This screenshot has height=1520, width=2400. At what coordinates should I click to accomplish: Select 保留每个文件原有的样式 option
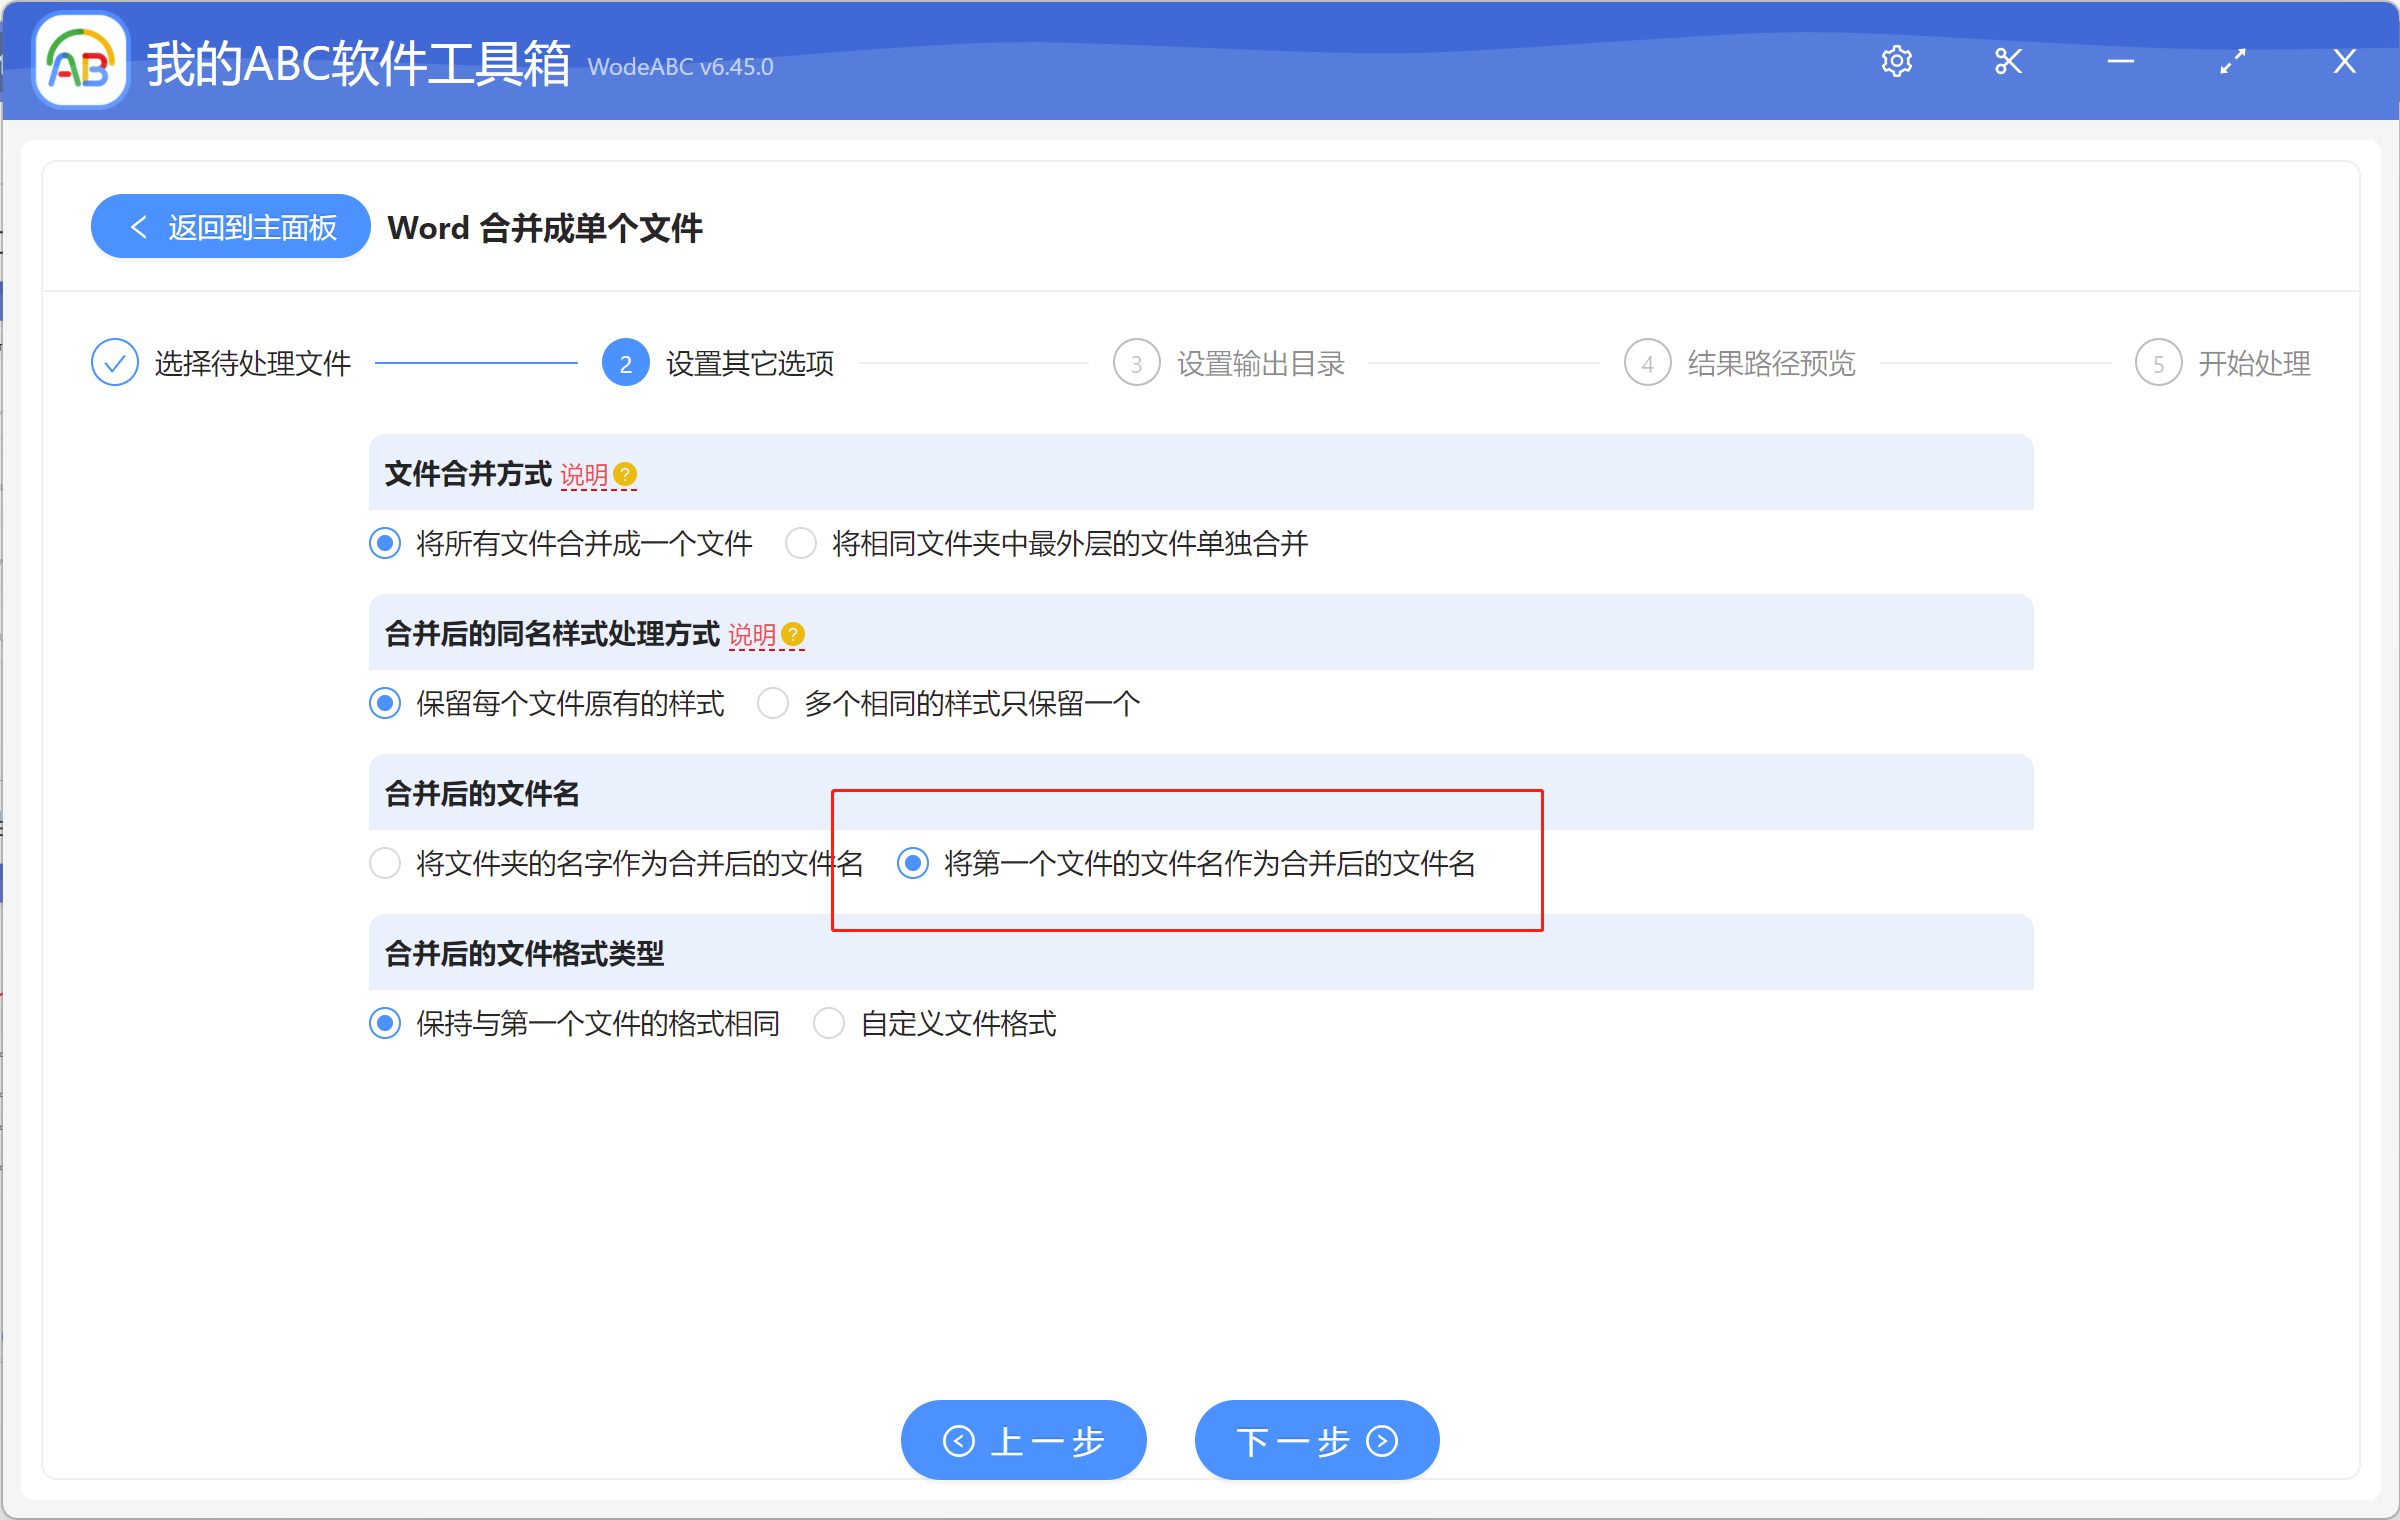384,703
